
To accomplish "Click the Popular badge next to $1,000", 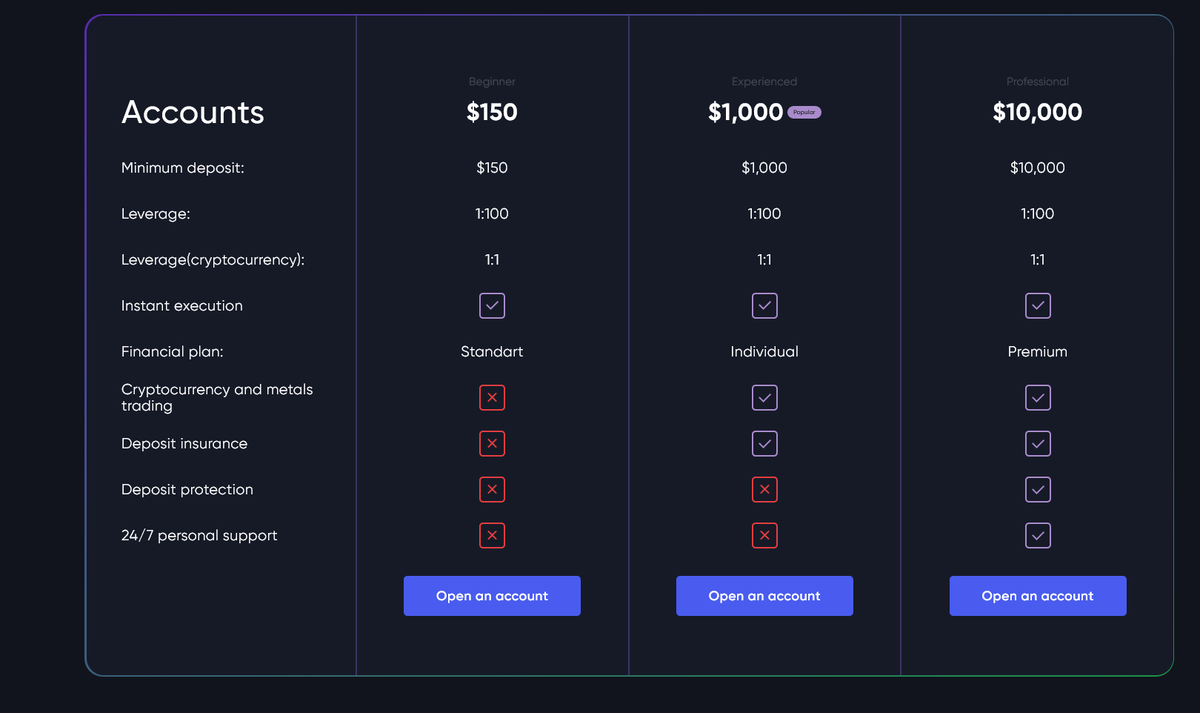I will [804, 112].
